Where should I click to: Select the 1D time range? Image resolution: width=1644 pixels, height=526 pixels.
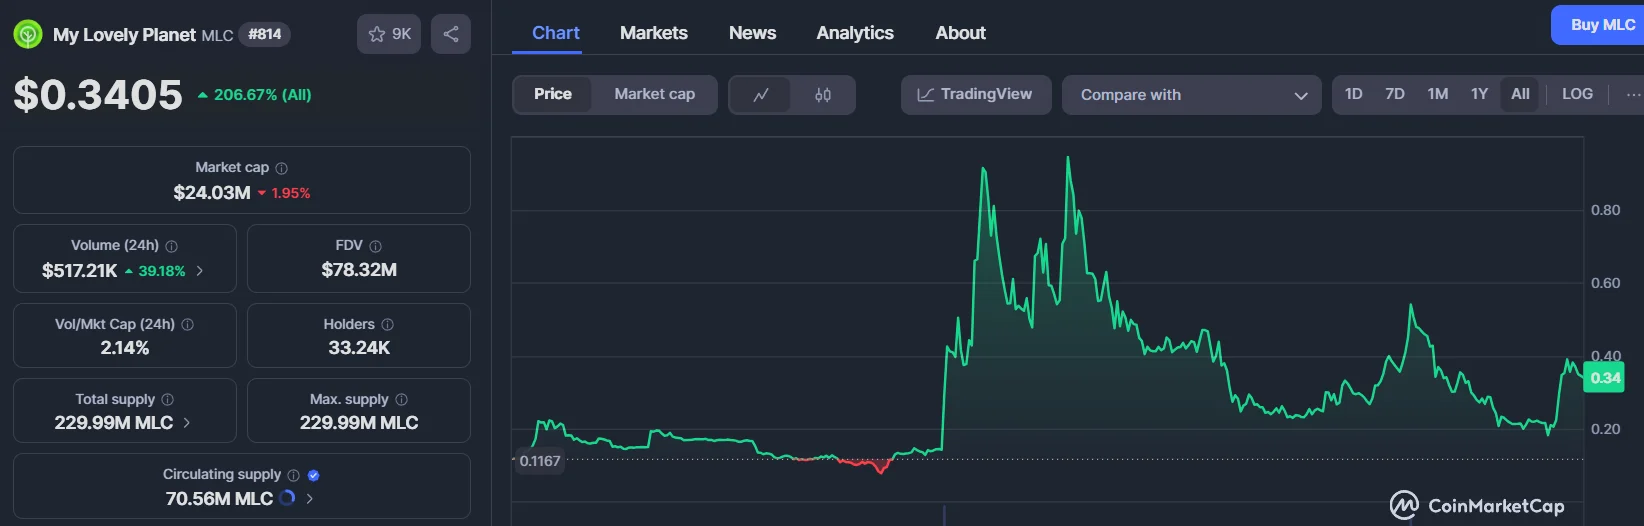(x=1353, y=94)
